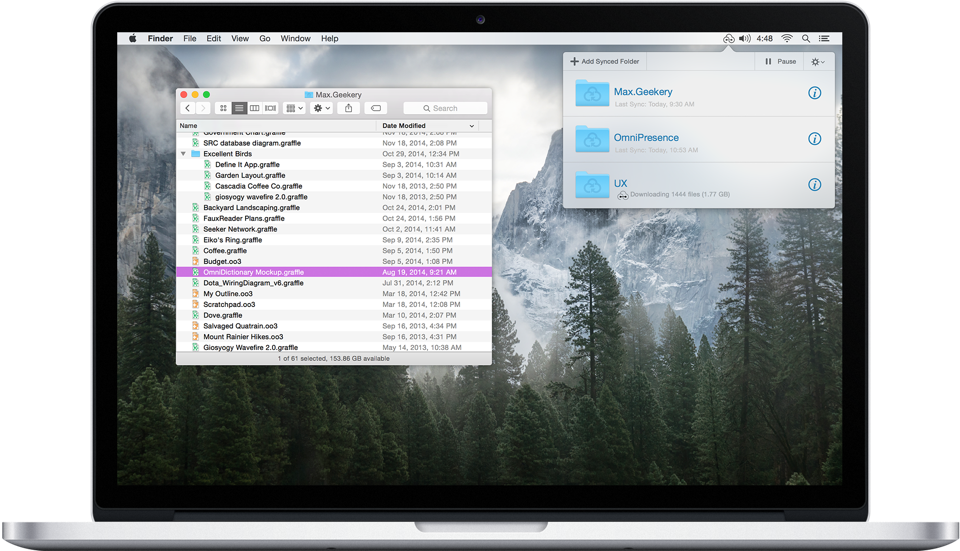This screenshot has height=551, width=960.
Task: Switch Finder to column view
Action: (254, 108)
